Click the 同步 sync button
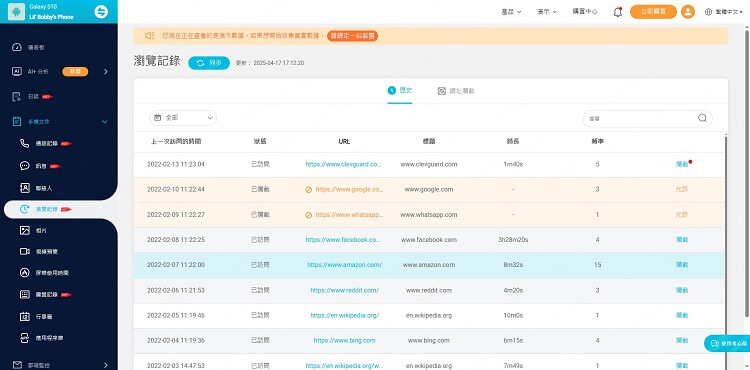Screen dimensions: 750x370 point(209,63)
